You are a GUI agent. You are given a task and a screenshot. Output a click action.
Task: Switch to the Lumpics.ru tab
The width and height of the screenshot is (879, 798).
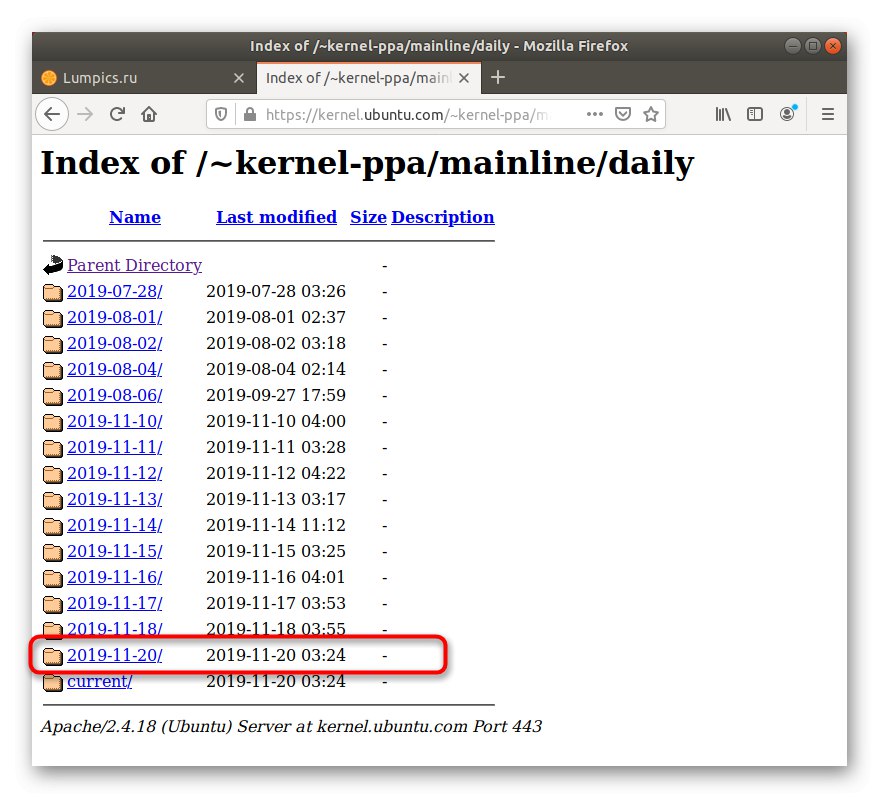pyautogui.click(x=144, y=78)
